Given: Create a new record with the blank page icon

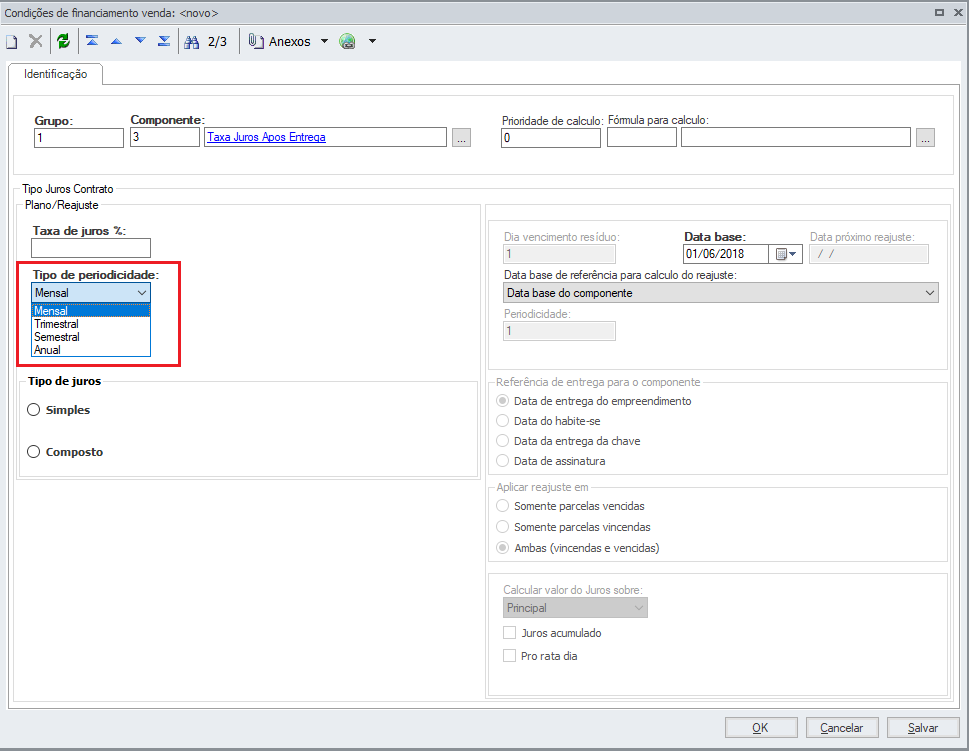Looking at the screenshot, I should [12, 42].
